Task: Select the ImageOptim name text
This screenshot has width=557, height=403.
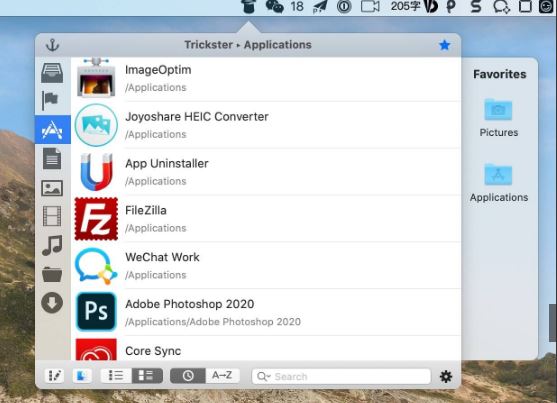Action: (x=158, y=70)
